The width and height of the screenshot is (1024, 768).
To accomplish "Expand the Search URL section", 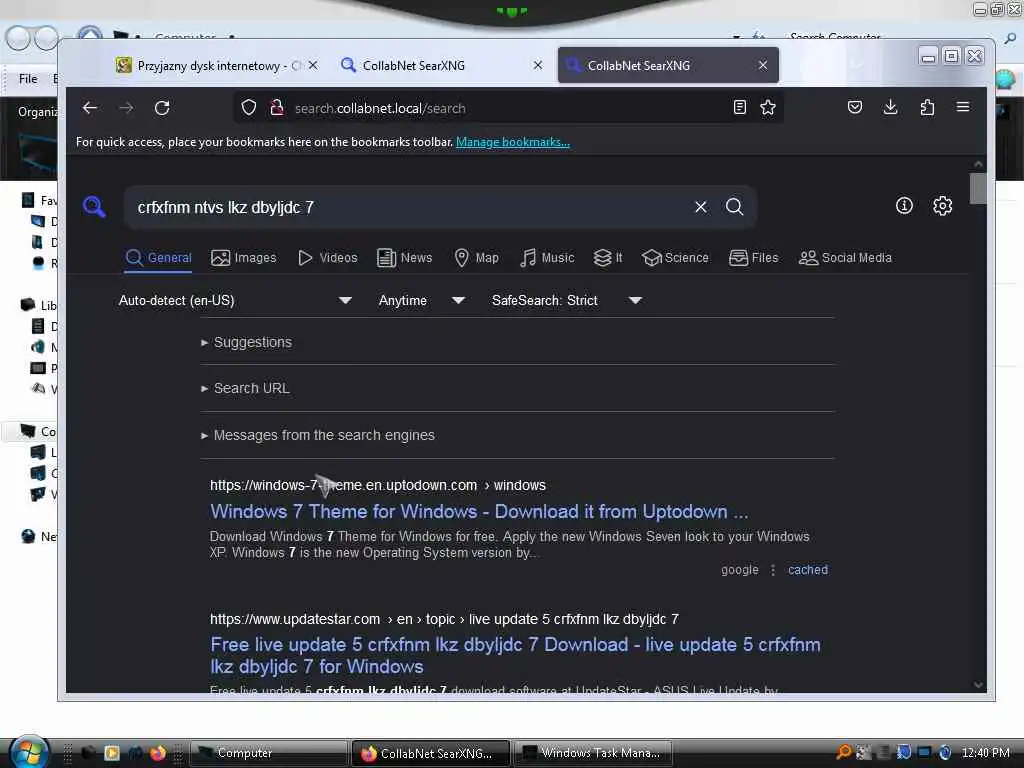I will pos(246,388).
